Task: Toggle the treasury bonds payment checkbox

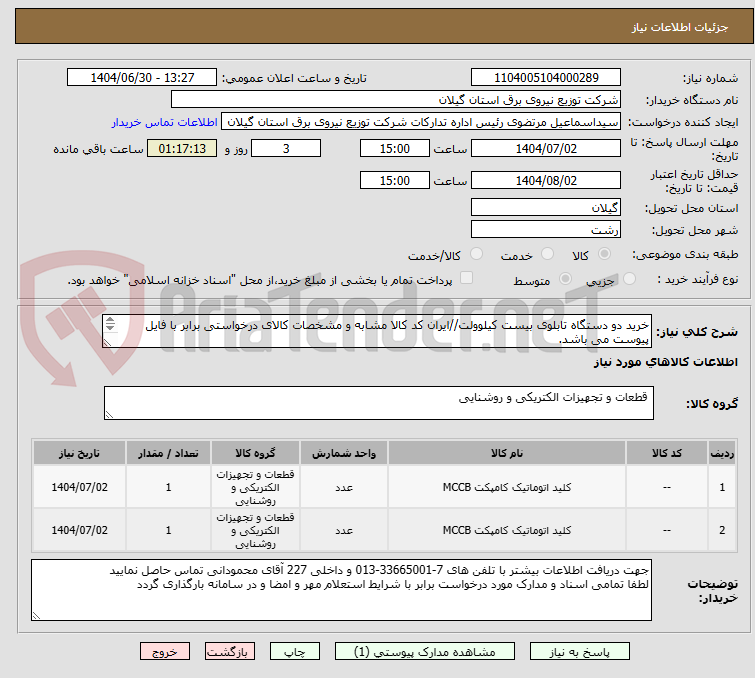Action: [466, 279]
